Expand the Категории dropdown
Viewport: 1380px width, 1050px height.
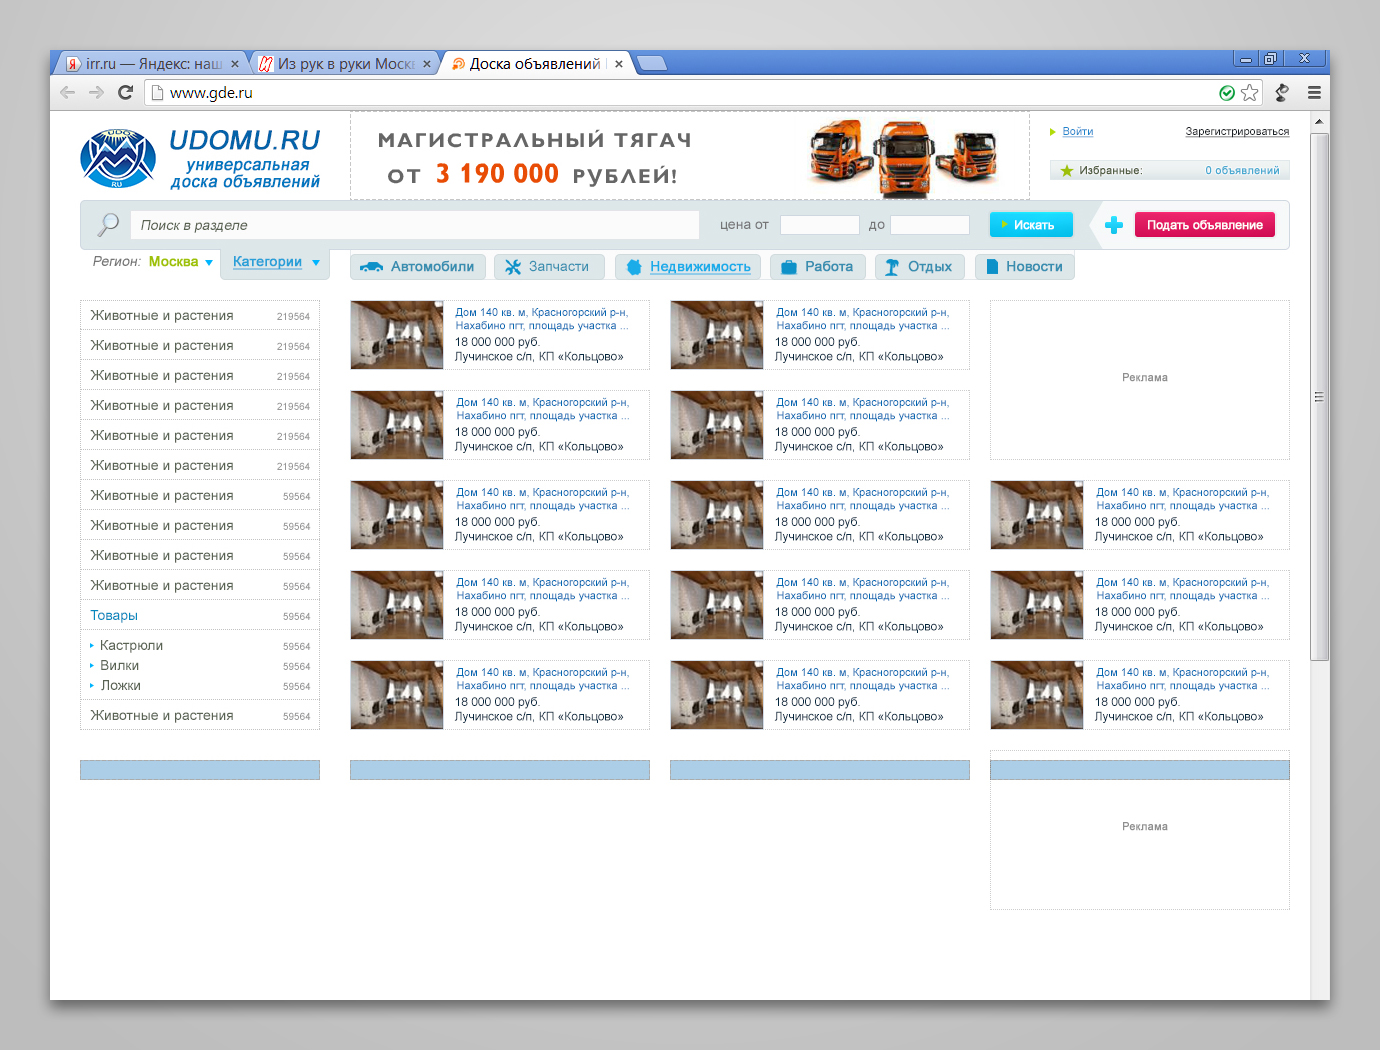click(x=277, y=262)
